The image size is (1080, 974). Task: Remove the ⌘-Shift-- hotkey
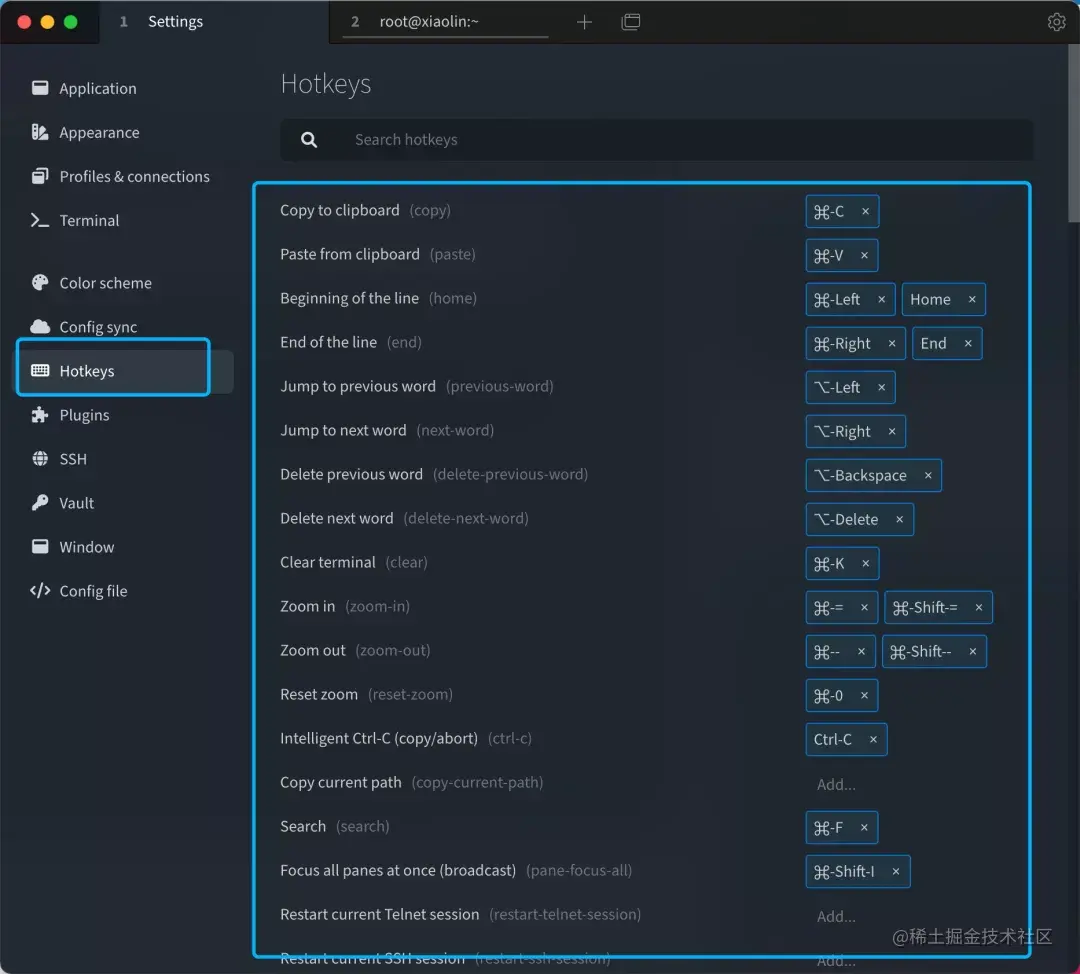972,652
